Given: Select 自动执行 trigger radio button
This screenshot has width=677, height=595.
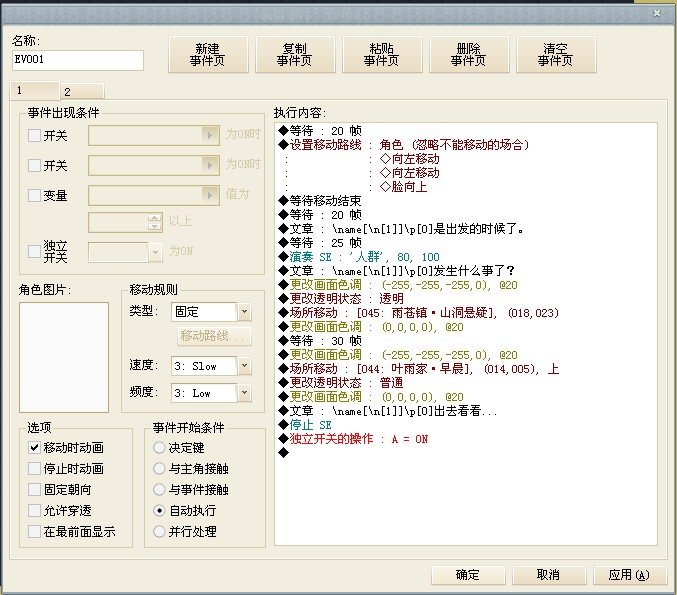Looking at the screenshot, I should 159,510.
